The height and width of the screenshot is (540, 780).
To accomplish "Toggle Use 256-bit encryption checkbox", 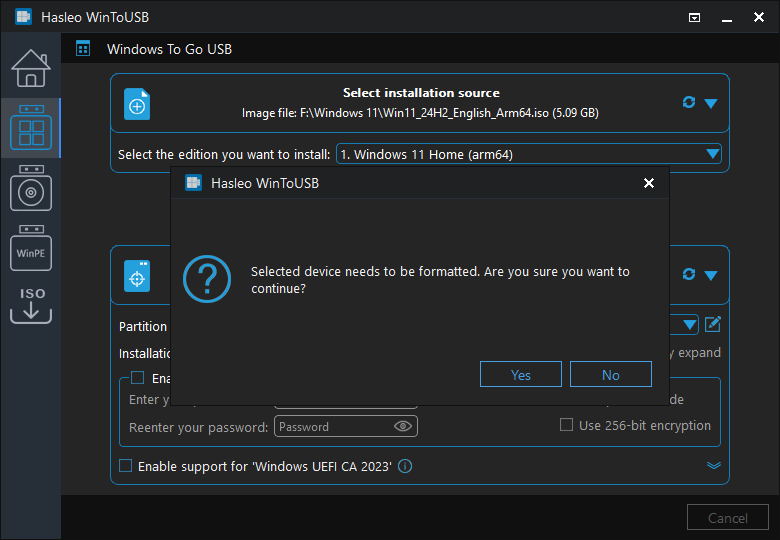I will [567, 425].
